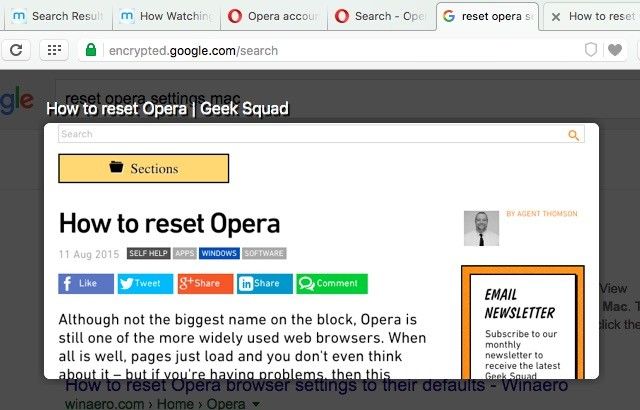This screenshot has width=640, height=410.
Task: Share on Google Plus
Action: (x=205, y=284)
